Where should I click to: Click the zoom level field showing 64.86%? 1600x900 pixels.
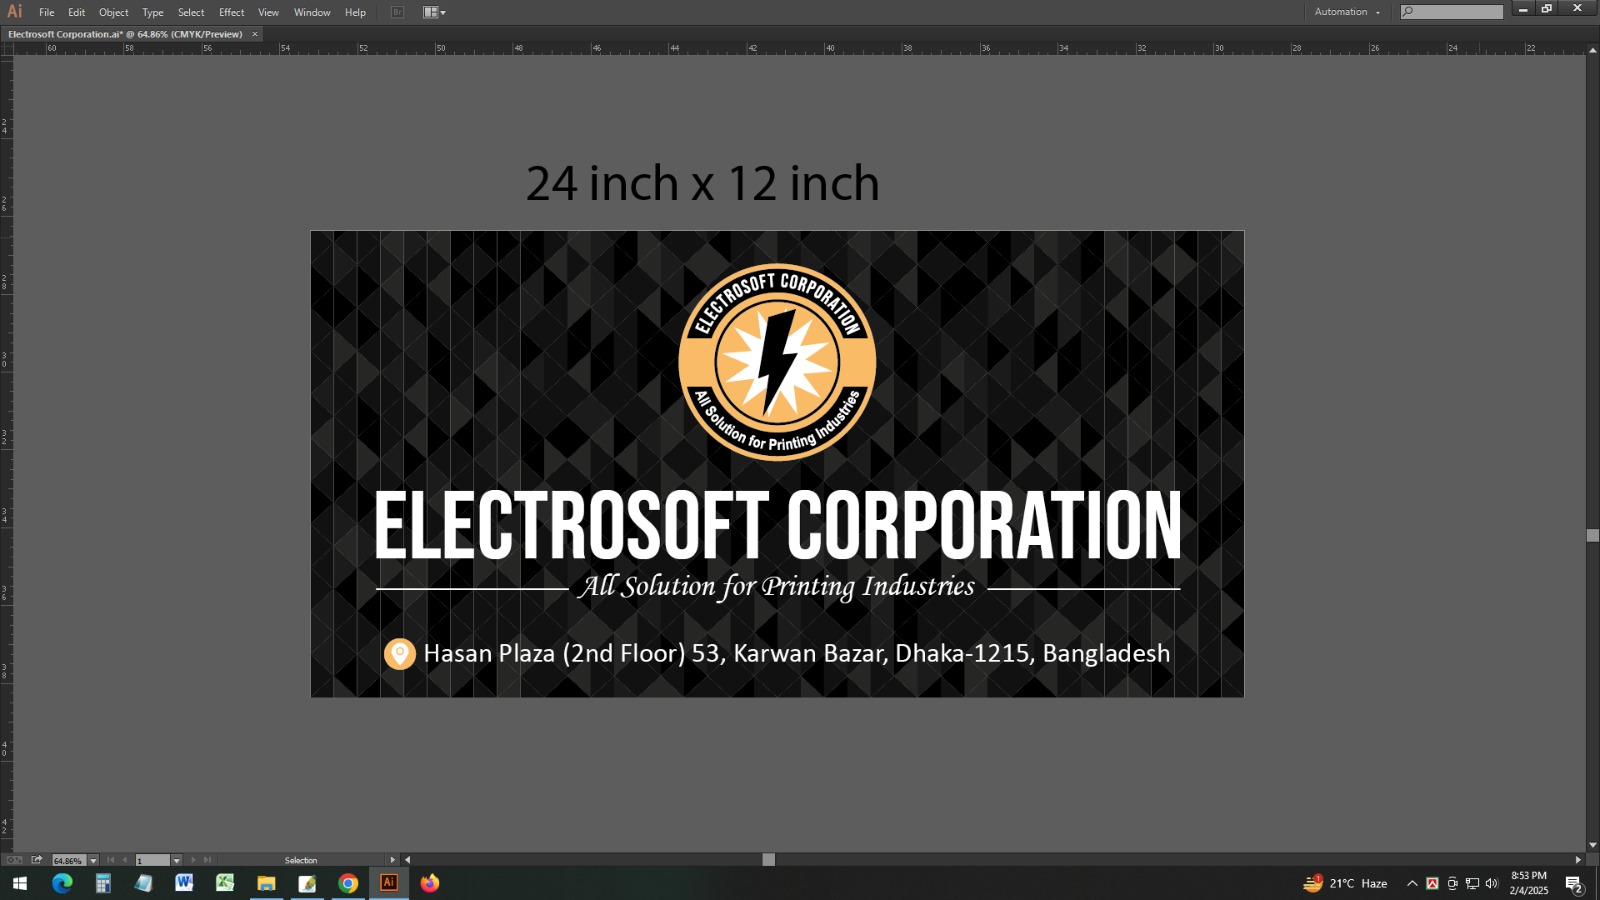(69, 860)
